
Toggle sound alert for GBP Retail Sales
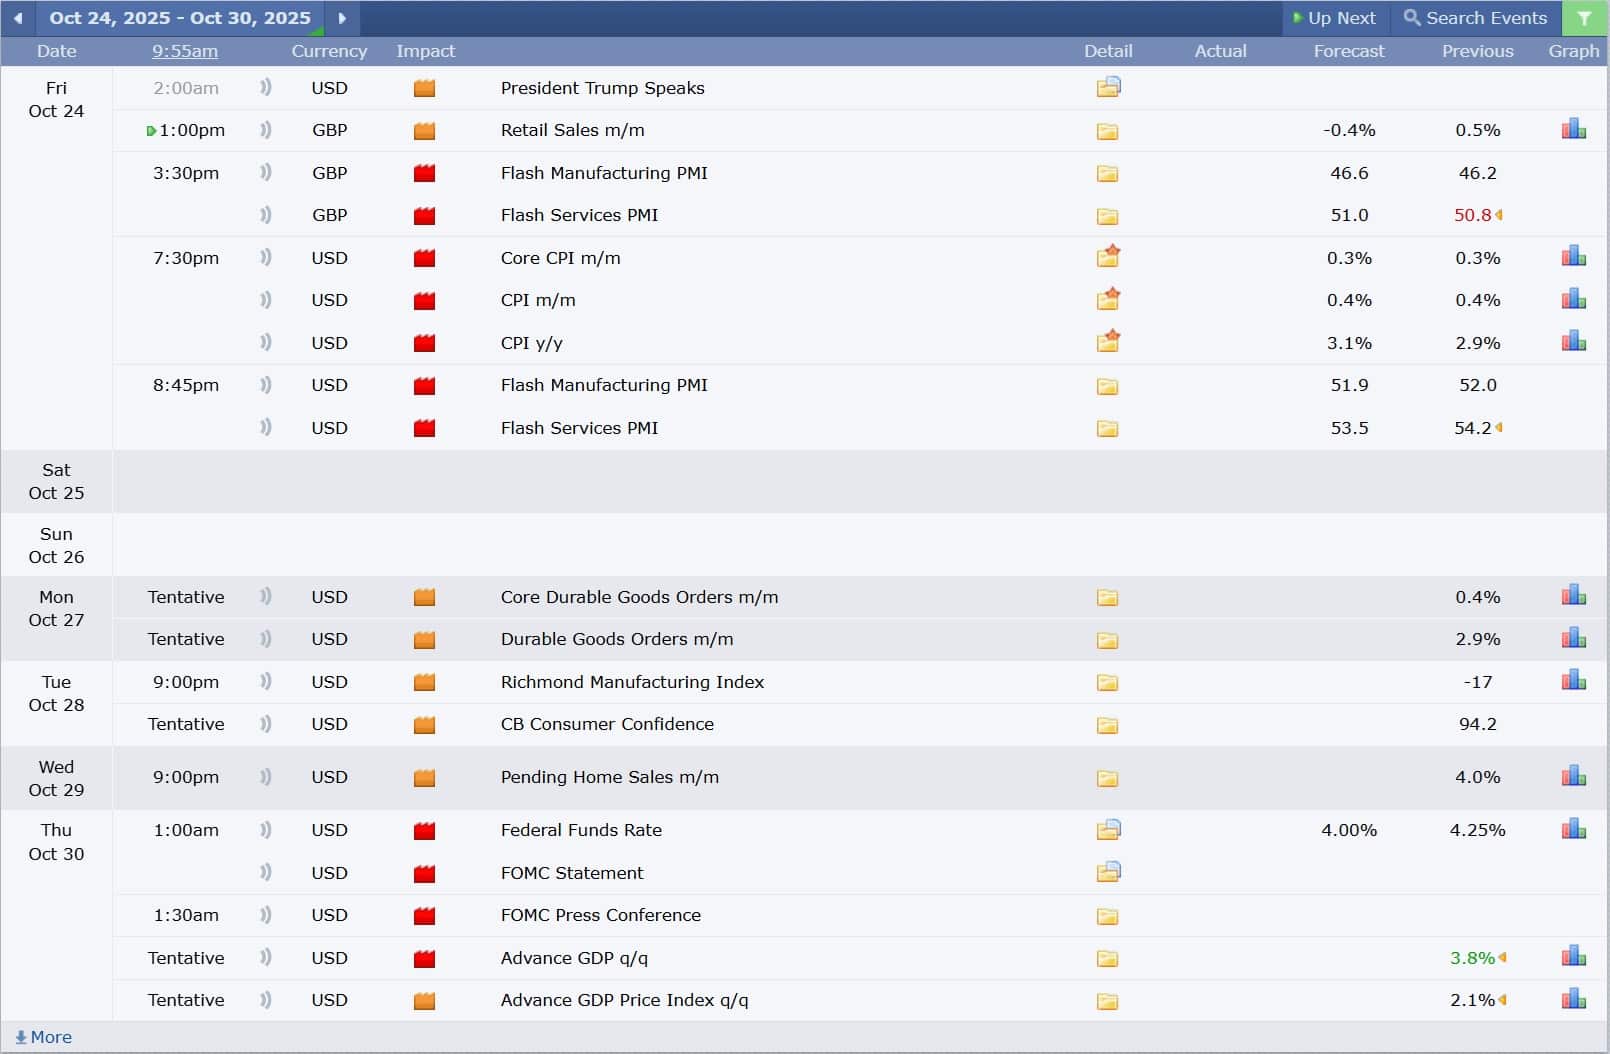tap(266, 130)
